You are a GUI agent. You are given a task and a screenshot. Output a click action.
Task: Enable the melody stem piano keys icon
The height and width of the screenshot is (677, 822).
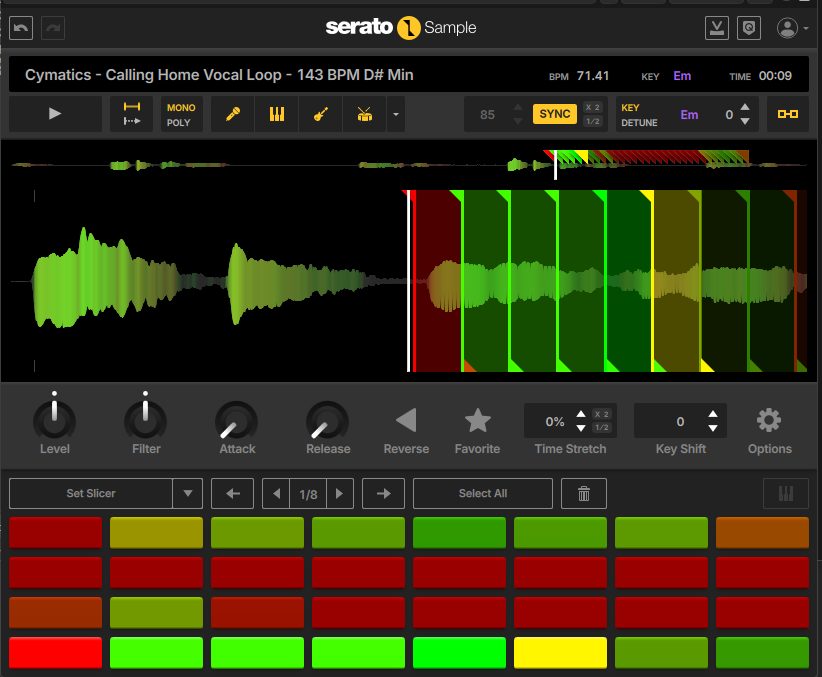[x=277, y=114]
